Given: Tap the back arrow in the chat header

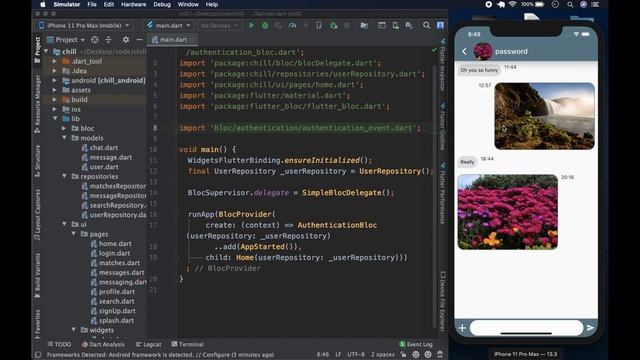Looking at the screenshot, I should (x=464, y=51).
